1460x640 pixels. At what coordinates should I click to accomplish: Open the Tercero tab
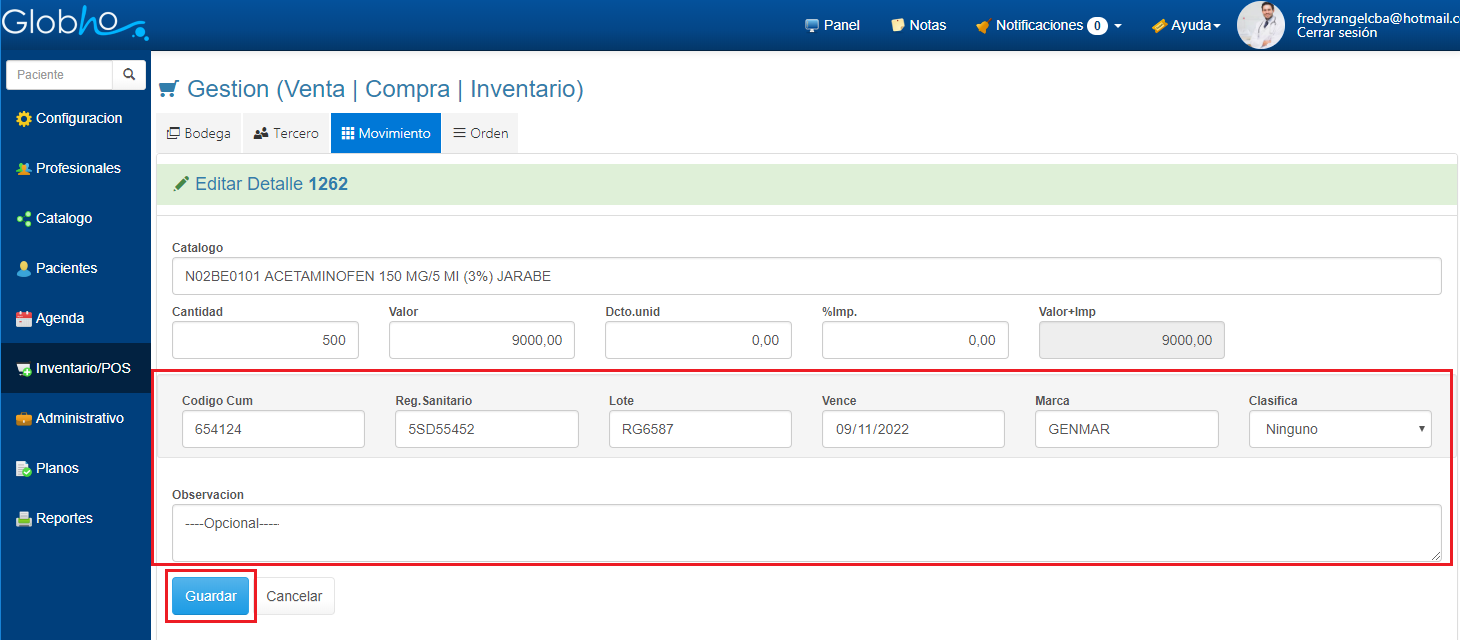click(x=286, y=133)
